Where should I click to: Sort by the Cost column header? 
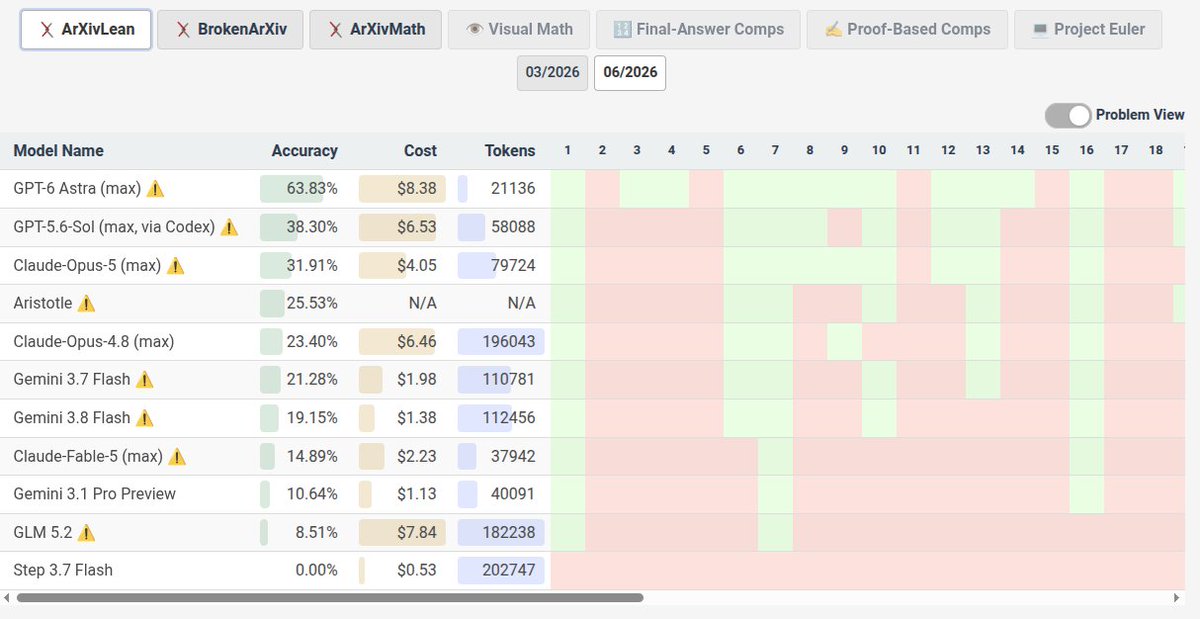click(420, 151)
